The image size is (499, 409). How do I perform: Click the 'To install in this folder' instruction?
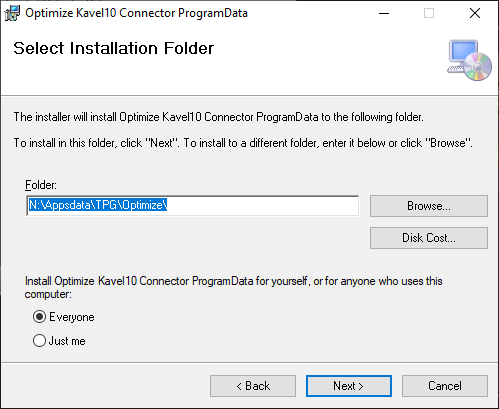pyautogui.click(x=243, y=143)
